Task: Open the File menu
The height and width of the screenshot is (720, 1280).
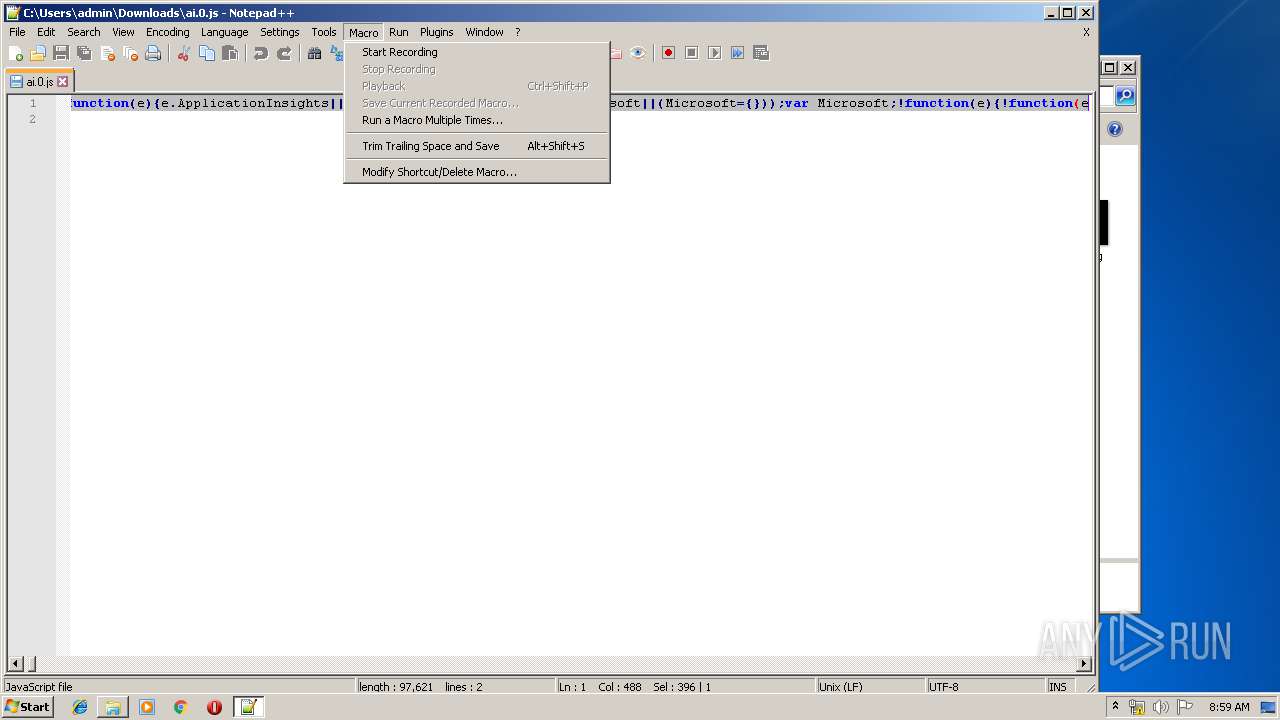Action: (x=17, y=32)
